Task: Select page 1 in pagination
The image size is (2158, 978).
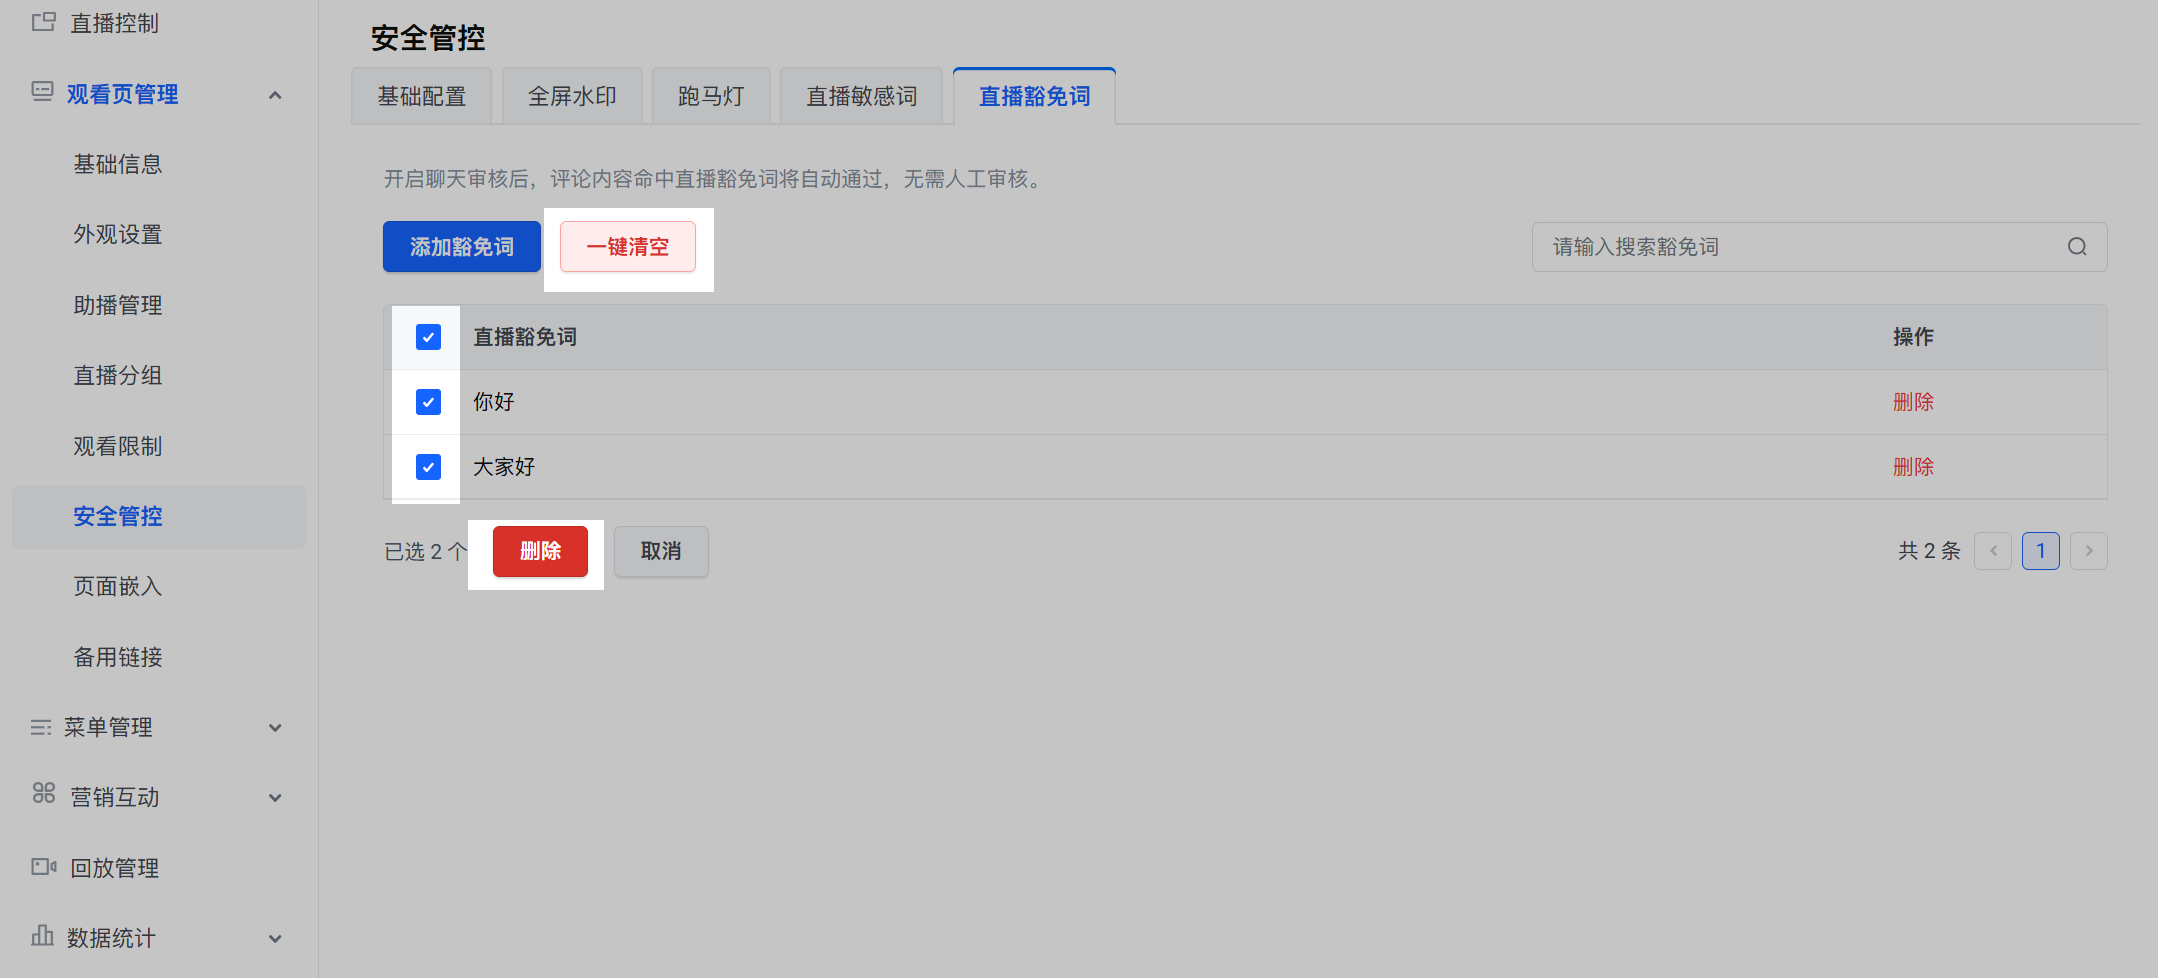Action: tap(2041, 551)
